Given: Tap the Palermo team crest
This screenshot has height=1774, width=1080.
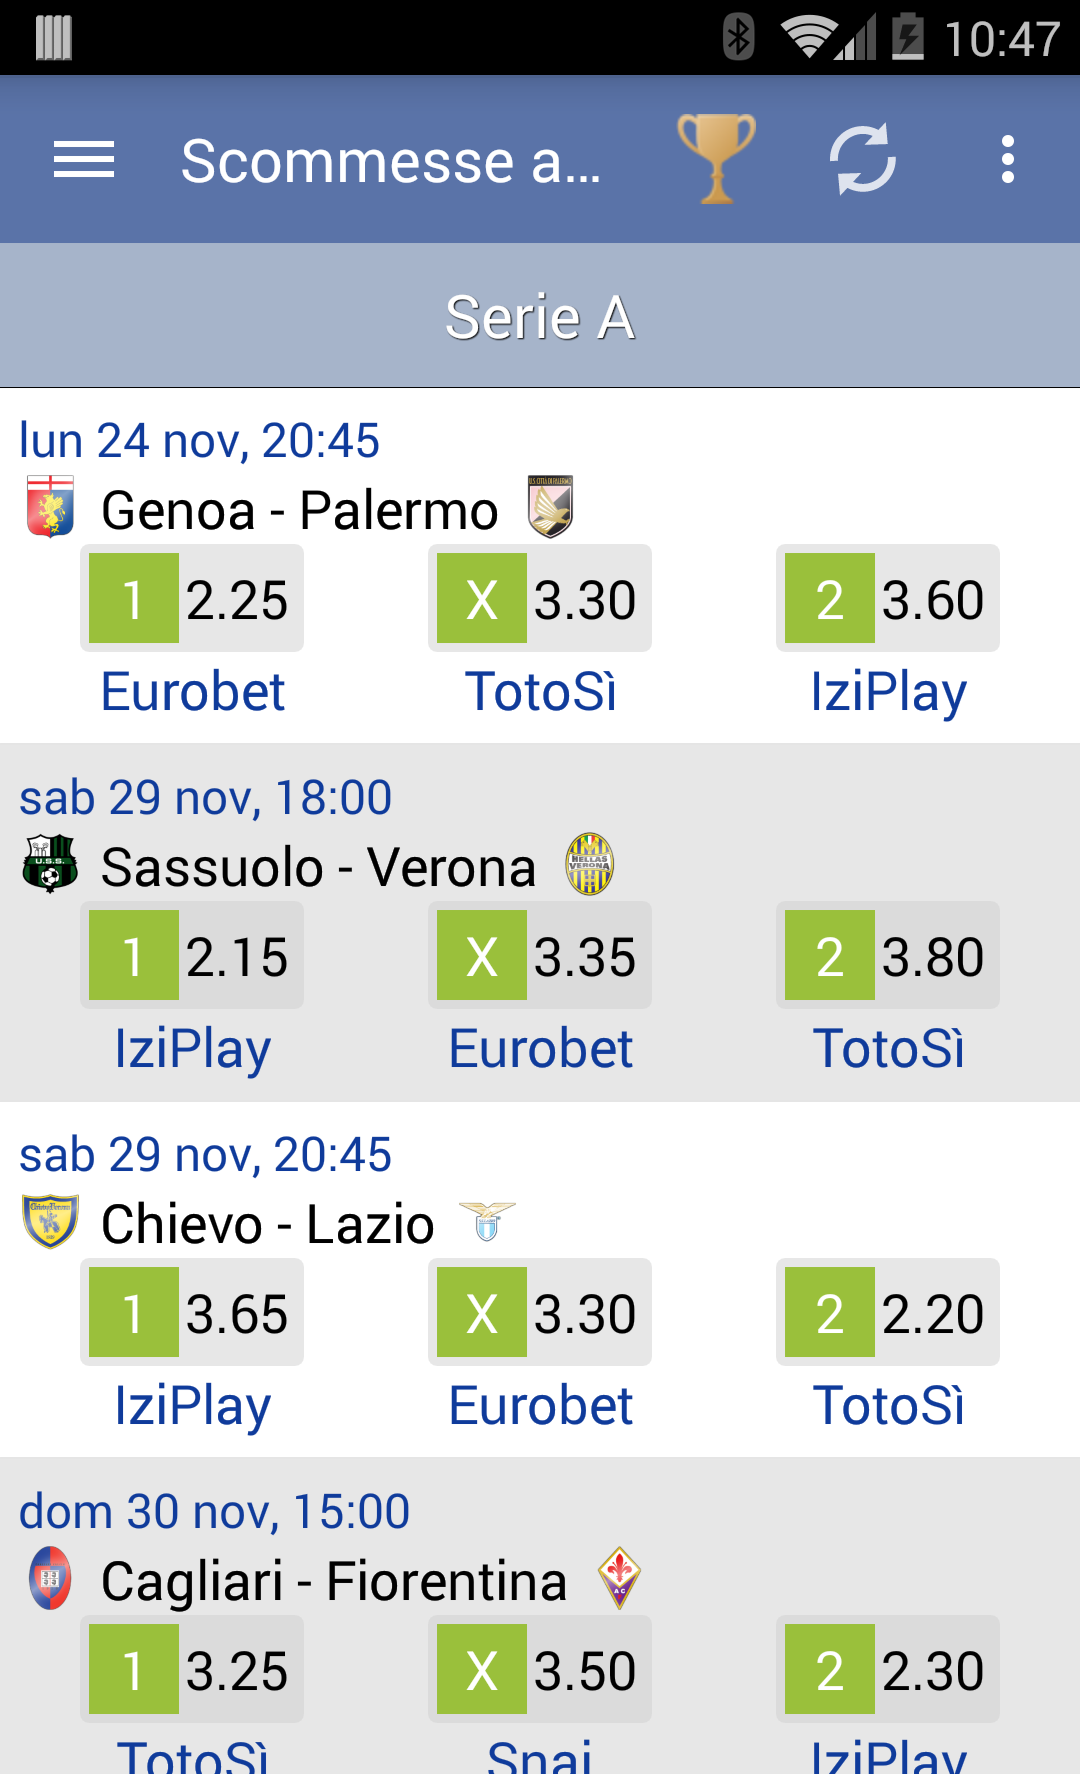Looking at the screenshot, I should coord(550,506).
